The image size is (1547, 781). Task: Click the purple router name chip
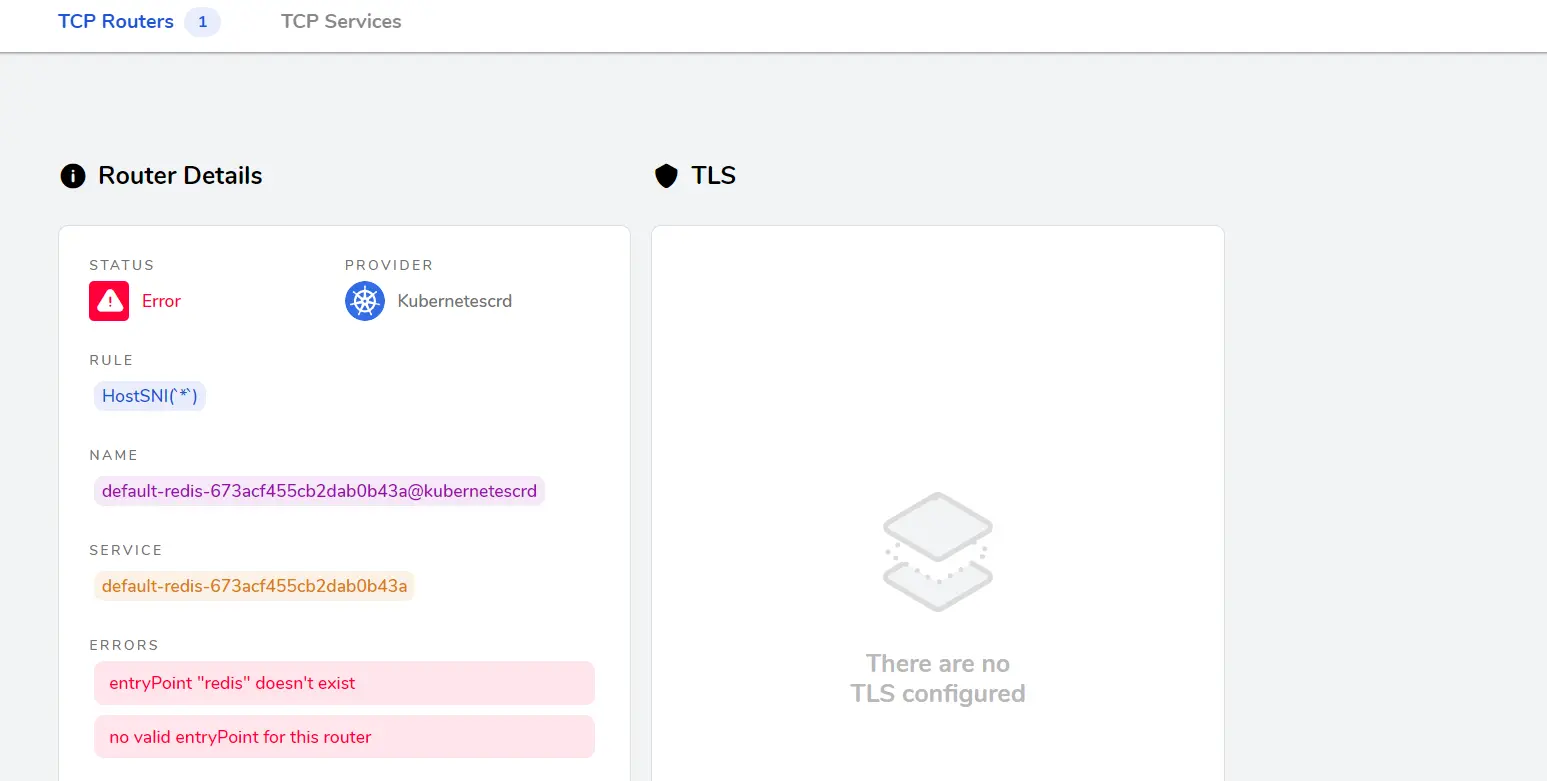click(319, 491)
